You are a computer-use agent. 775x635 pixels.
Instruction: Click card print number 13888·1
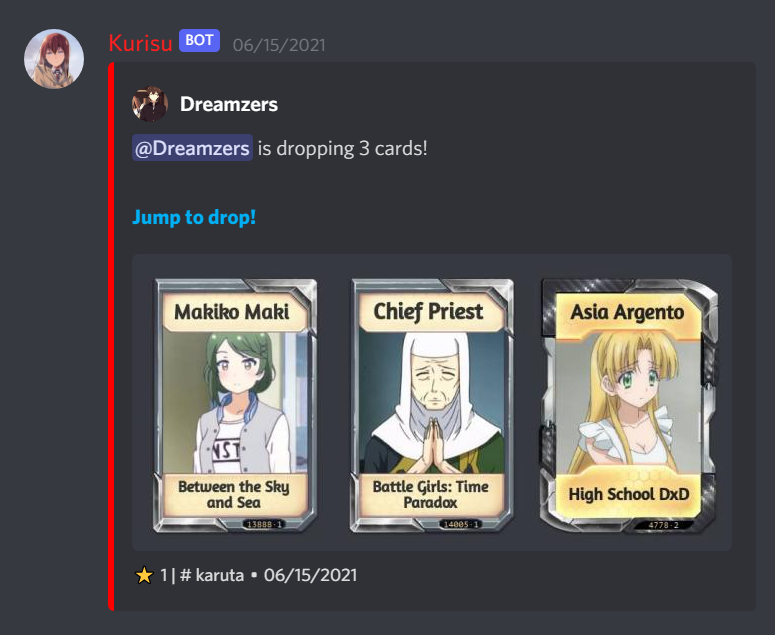pyautogui.click(x=264, y=524)
